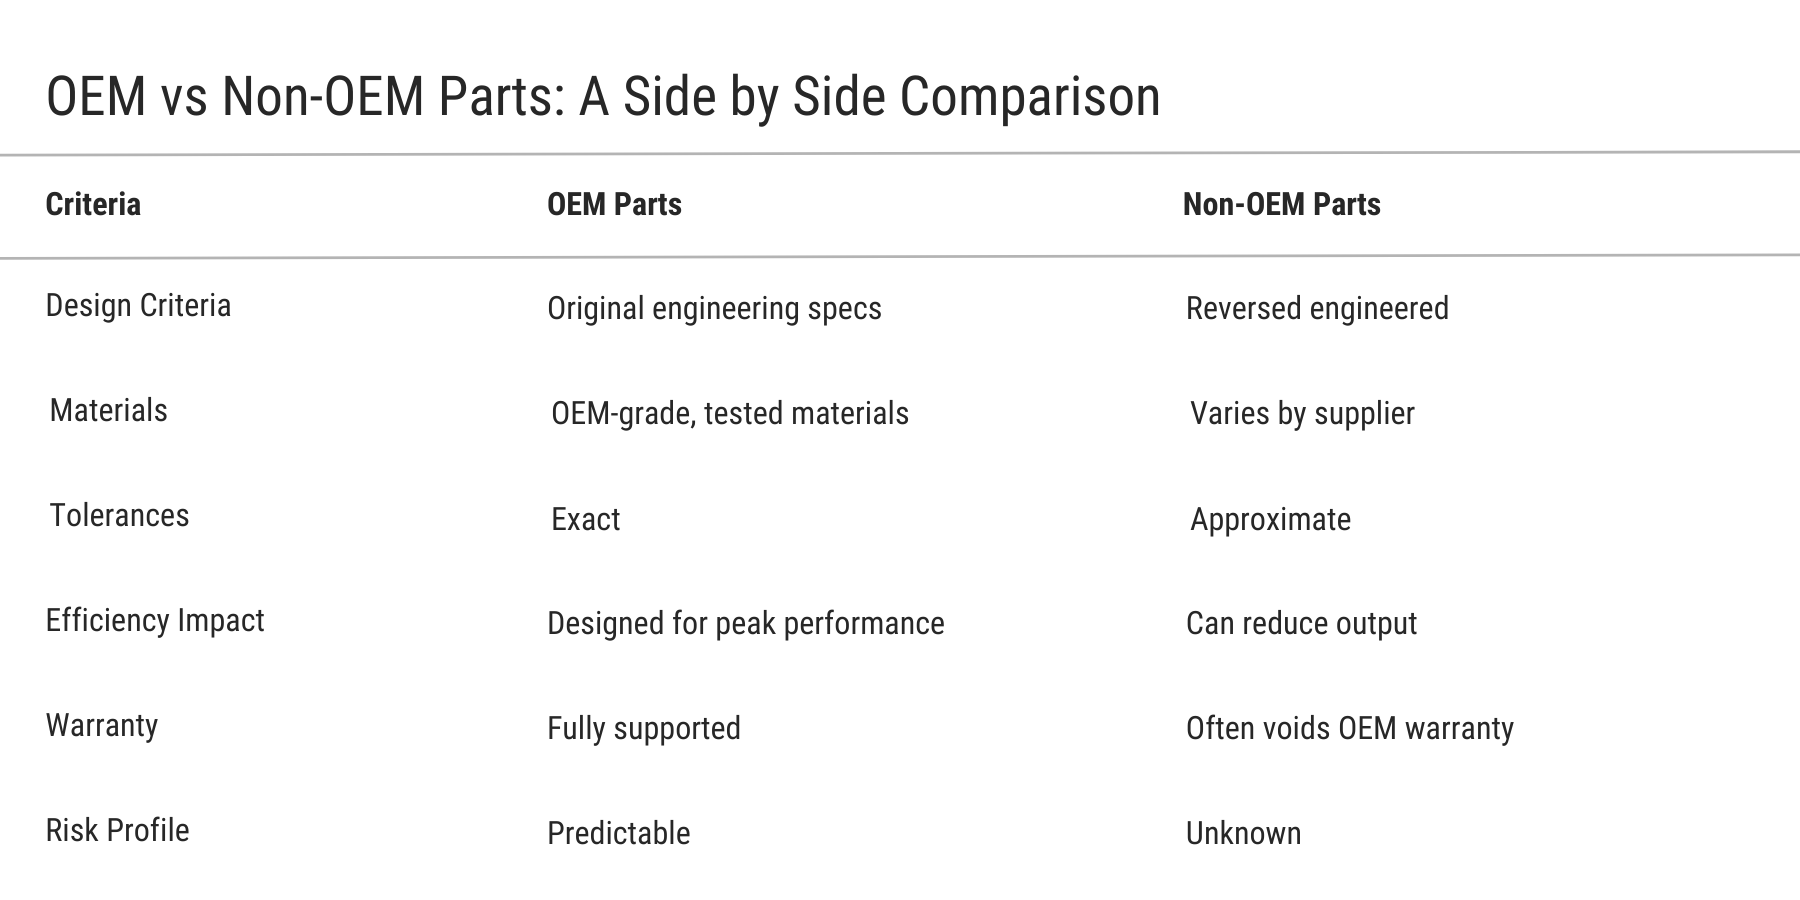Click the Can reduce output cell
The height and width of the screenshot is (900, 1800).
click(1301, 624)
